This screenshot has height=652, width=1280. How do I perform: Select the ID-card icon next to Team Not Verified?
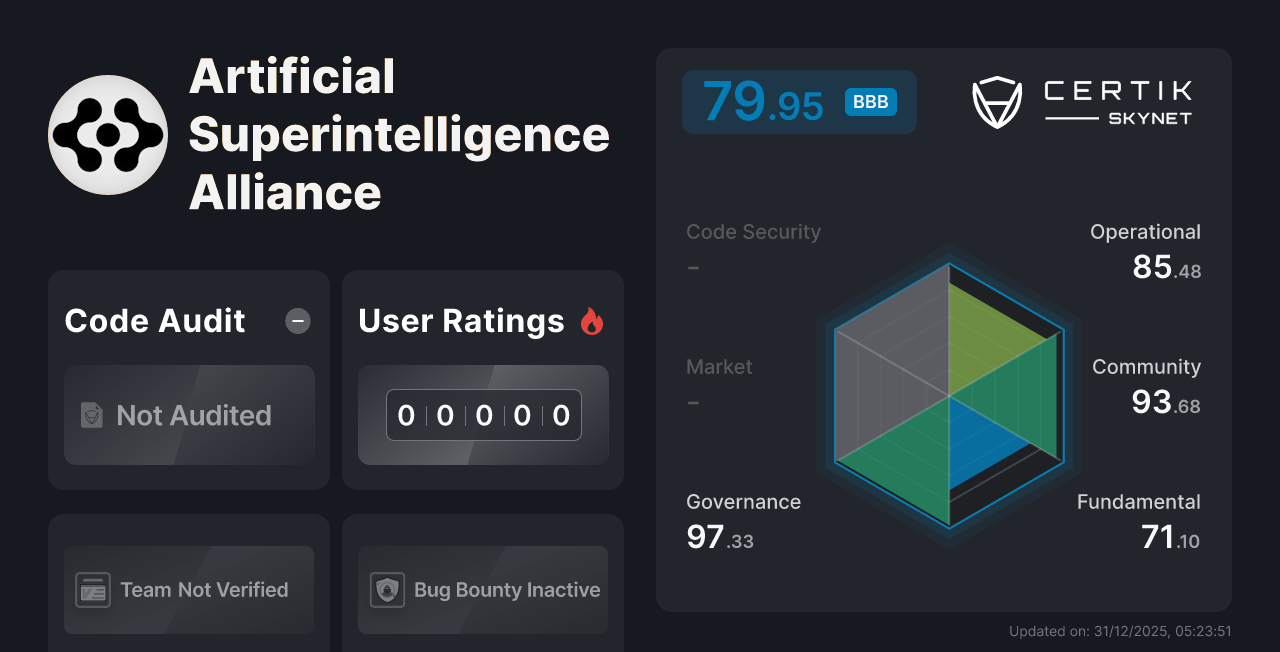(x=94, y=590)
